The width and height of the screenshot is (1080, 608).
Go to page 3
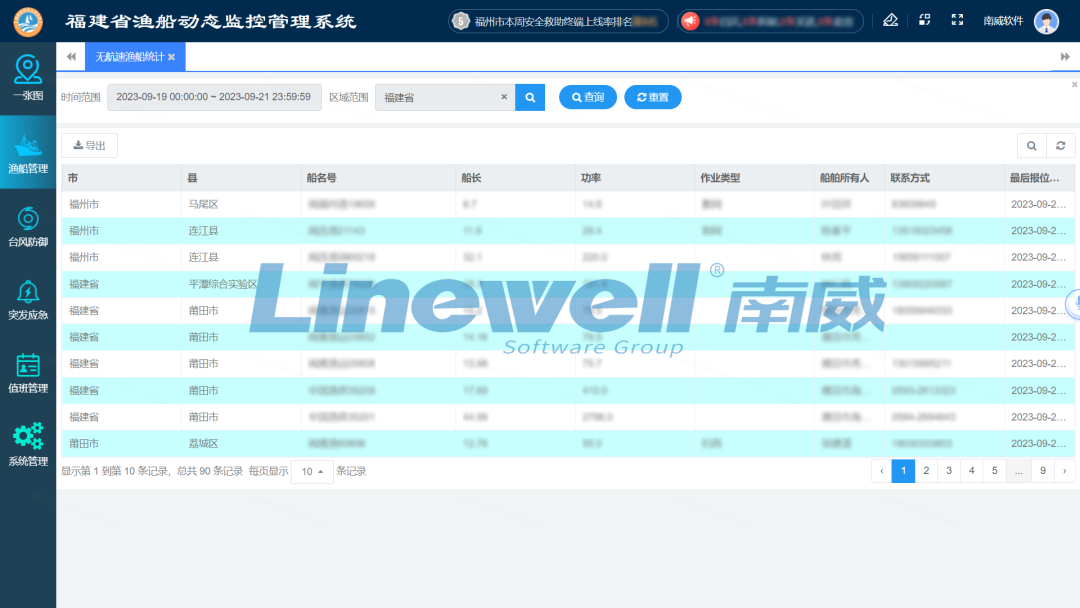pos(949,471)
